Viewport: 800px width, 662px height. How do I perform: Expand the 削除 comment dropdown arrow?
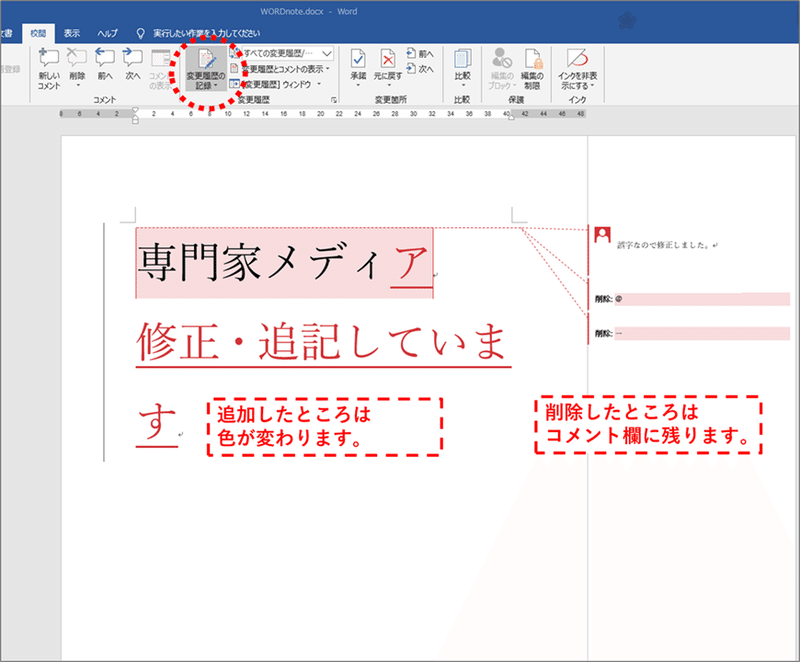[x=77, y=86]
